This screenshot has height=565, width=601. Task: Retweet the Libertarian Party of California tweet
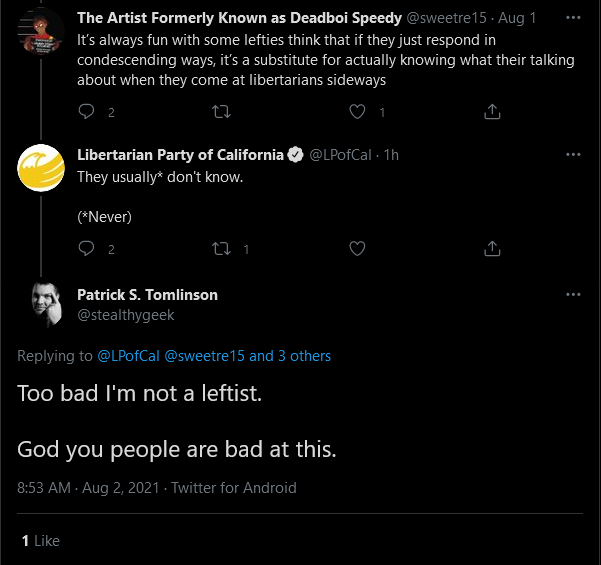tap(222, 248)
